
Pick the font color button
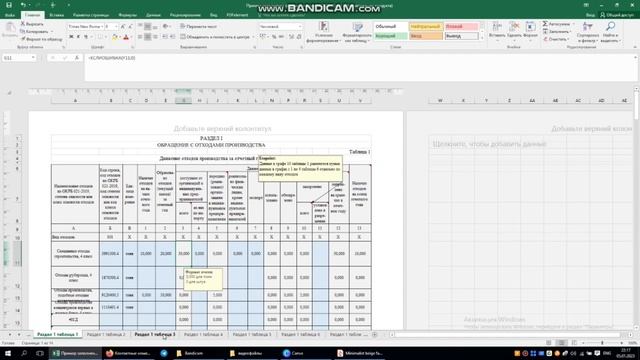(x=126, y=37)
